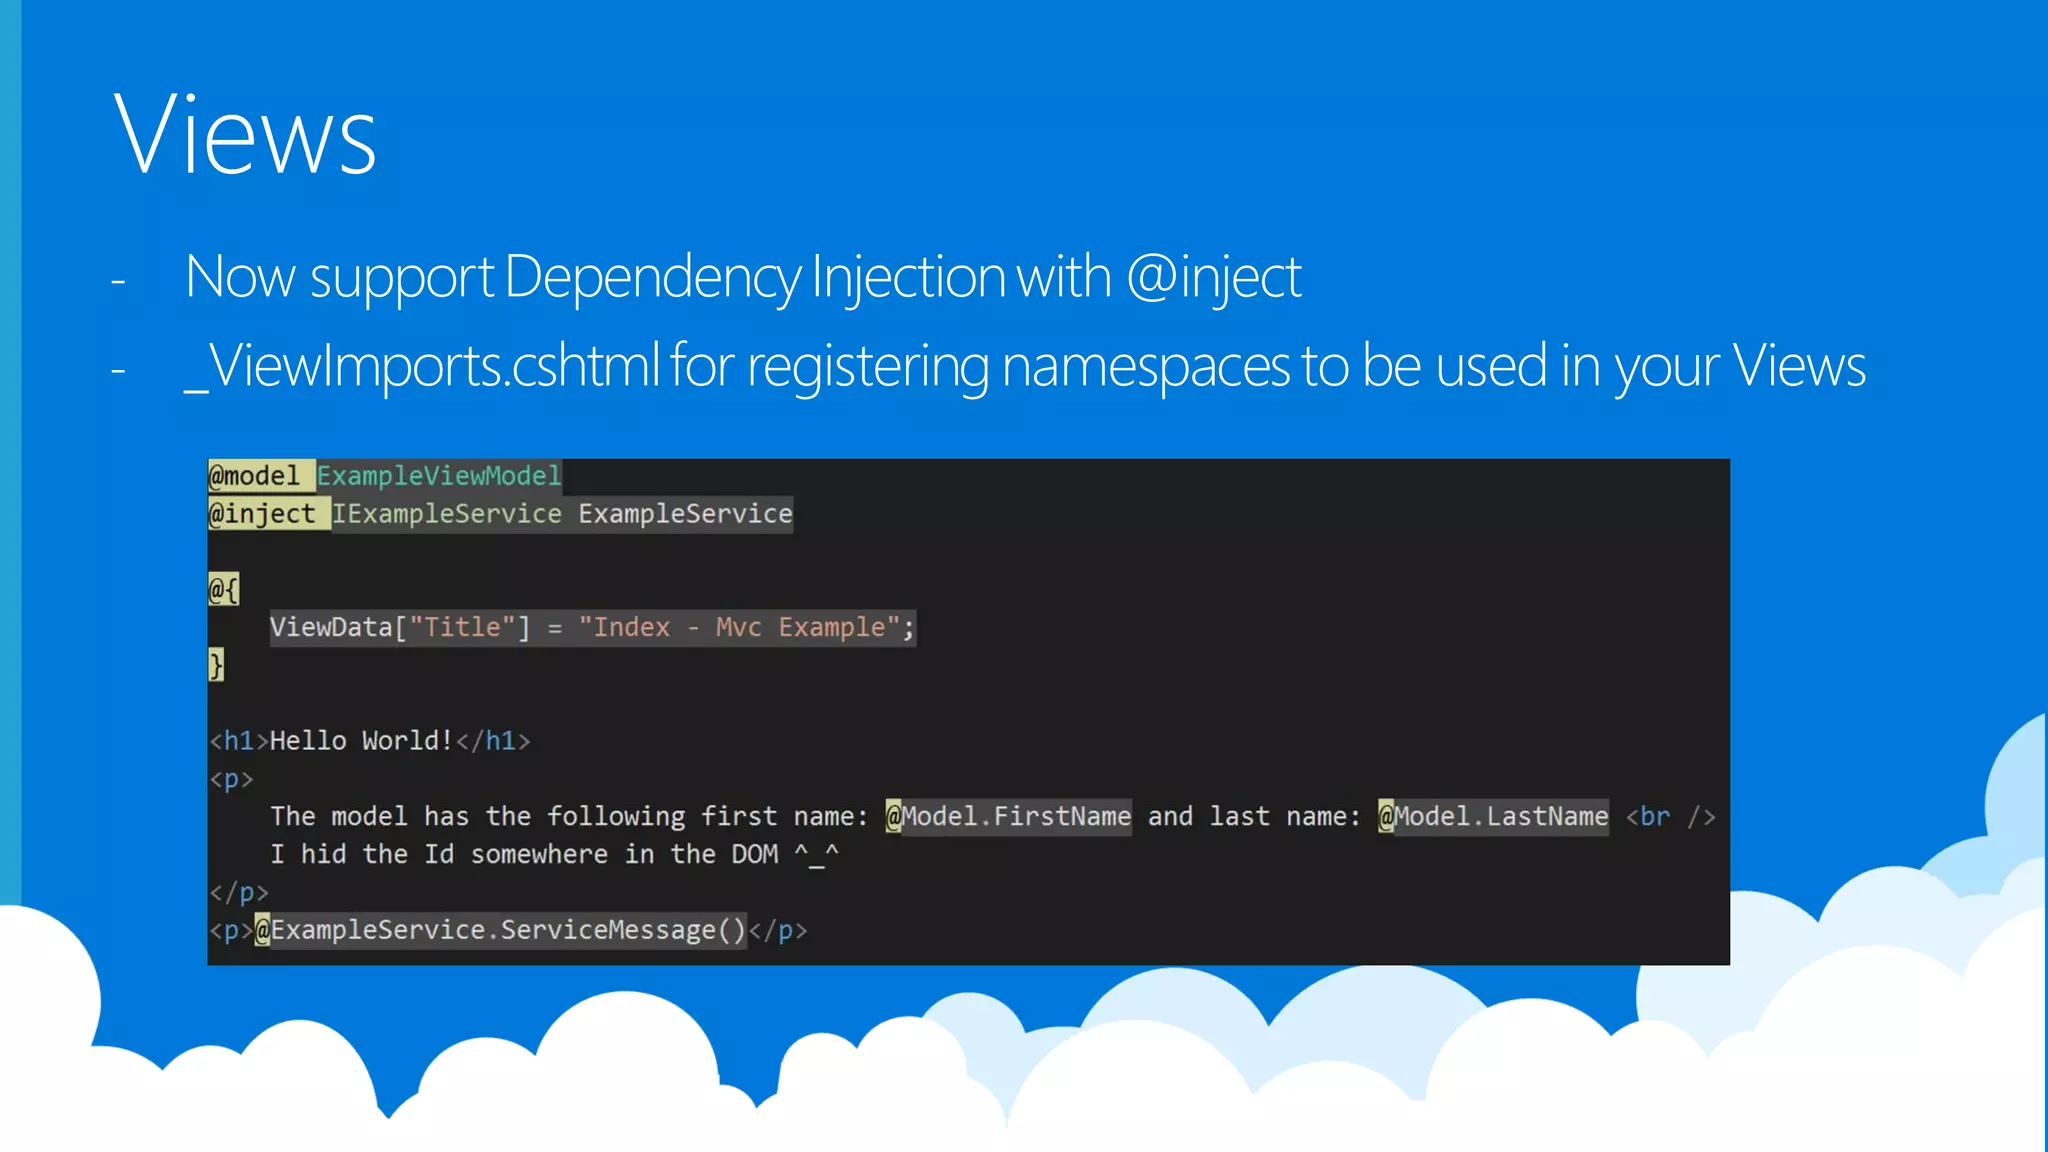Click @Model.LastName expression

coord(1493,817)
